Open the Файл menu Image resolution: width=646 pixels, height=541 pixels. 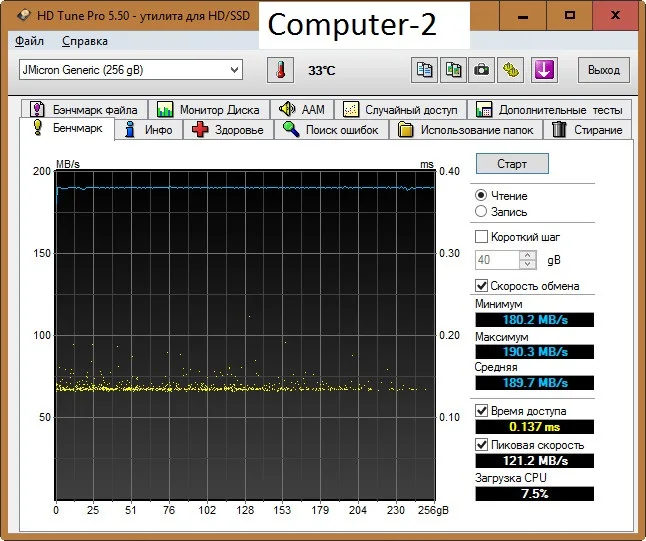coord(30,41)
